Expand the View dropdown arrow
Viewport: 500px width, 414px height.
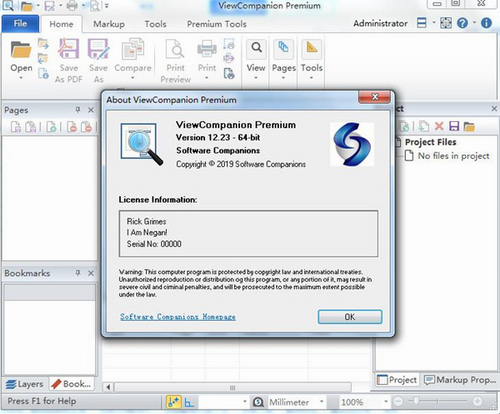pyautogui.click(x=256, y=78)
